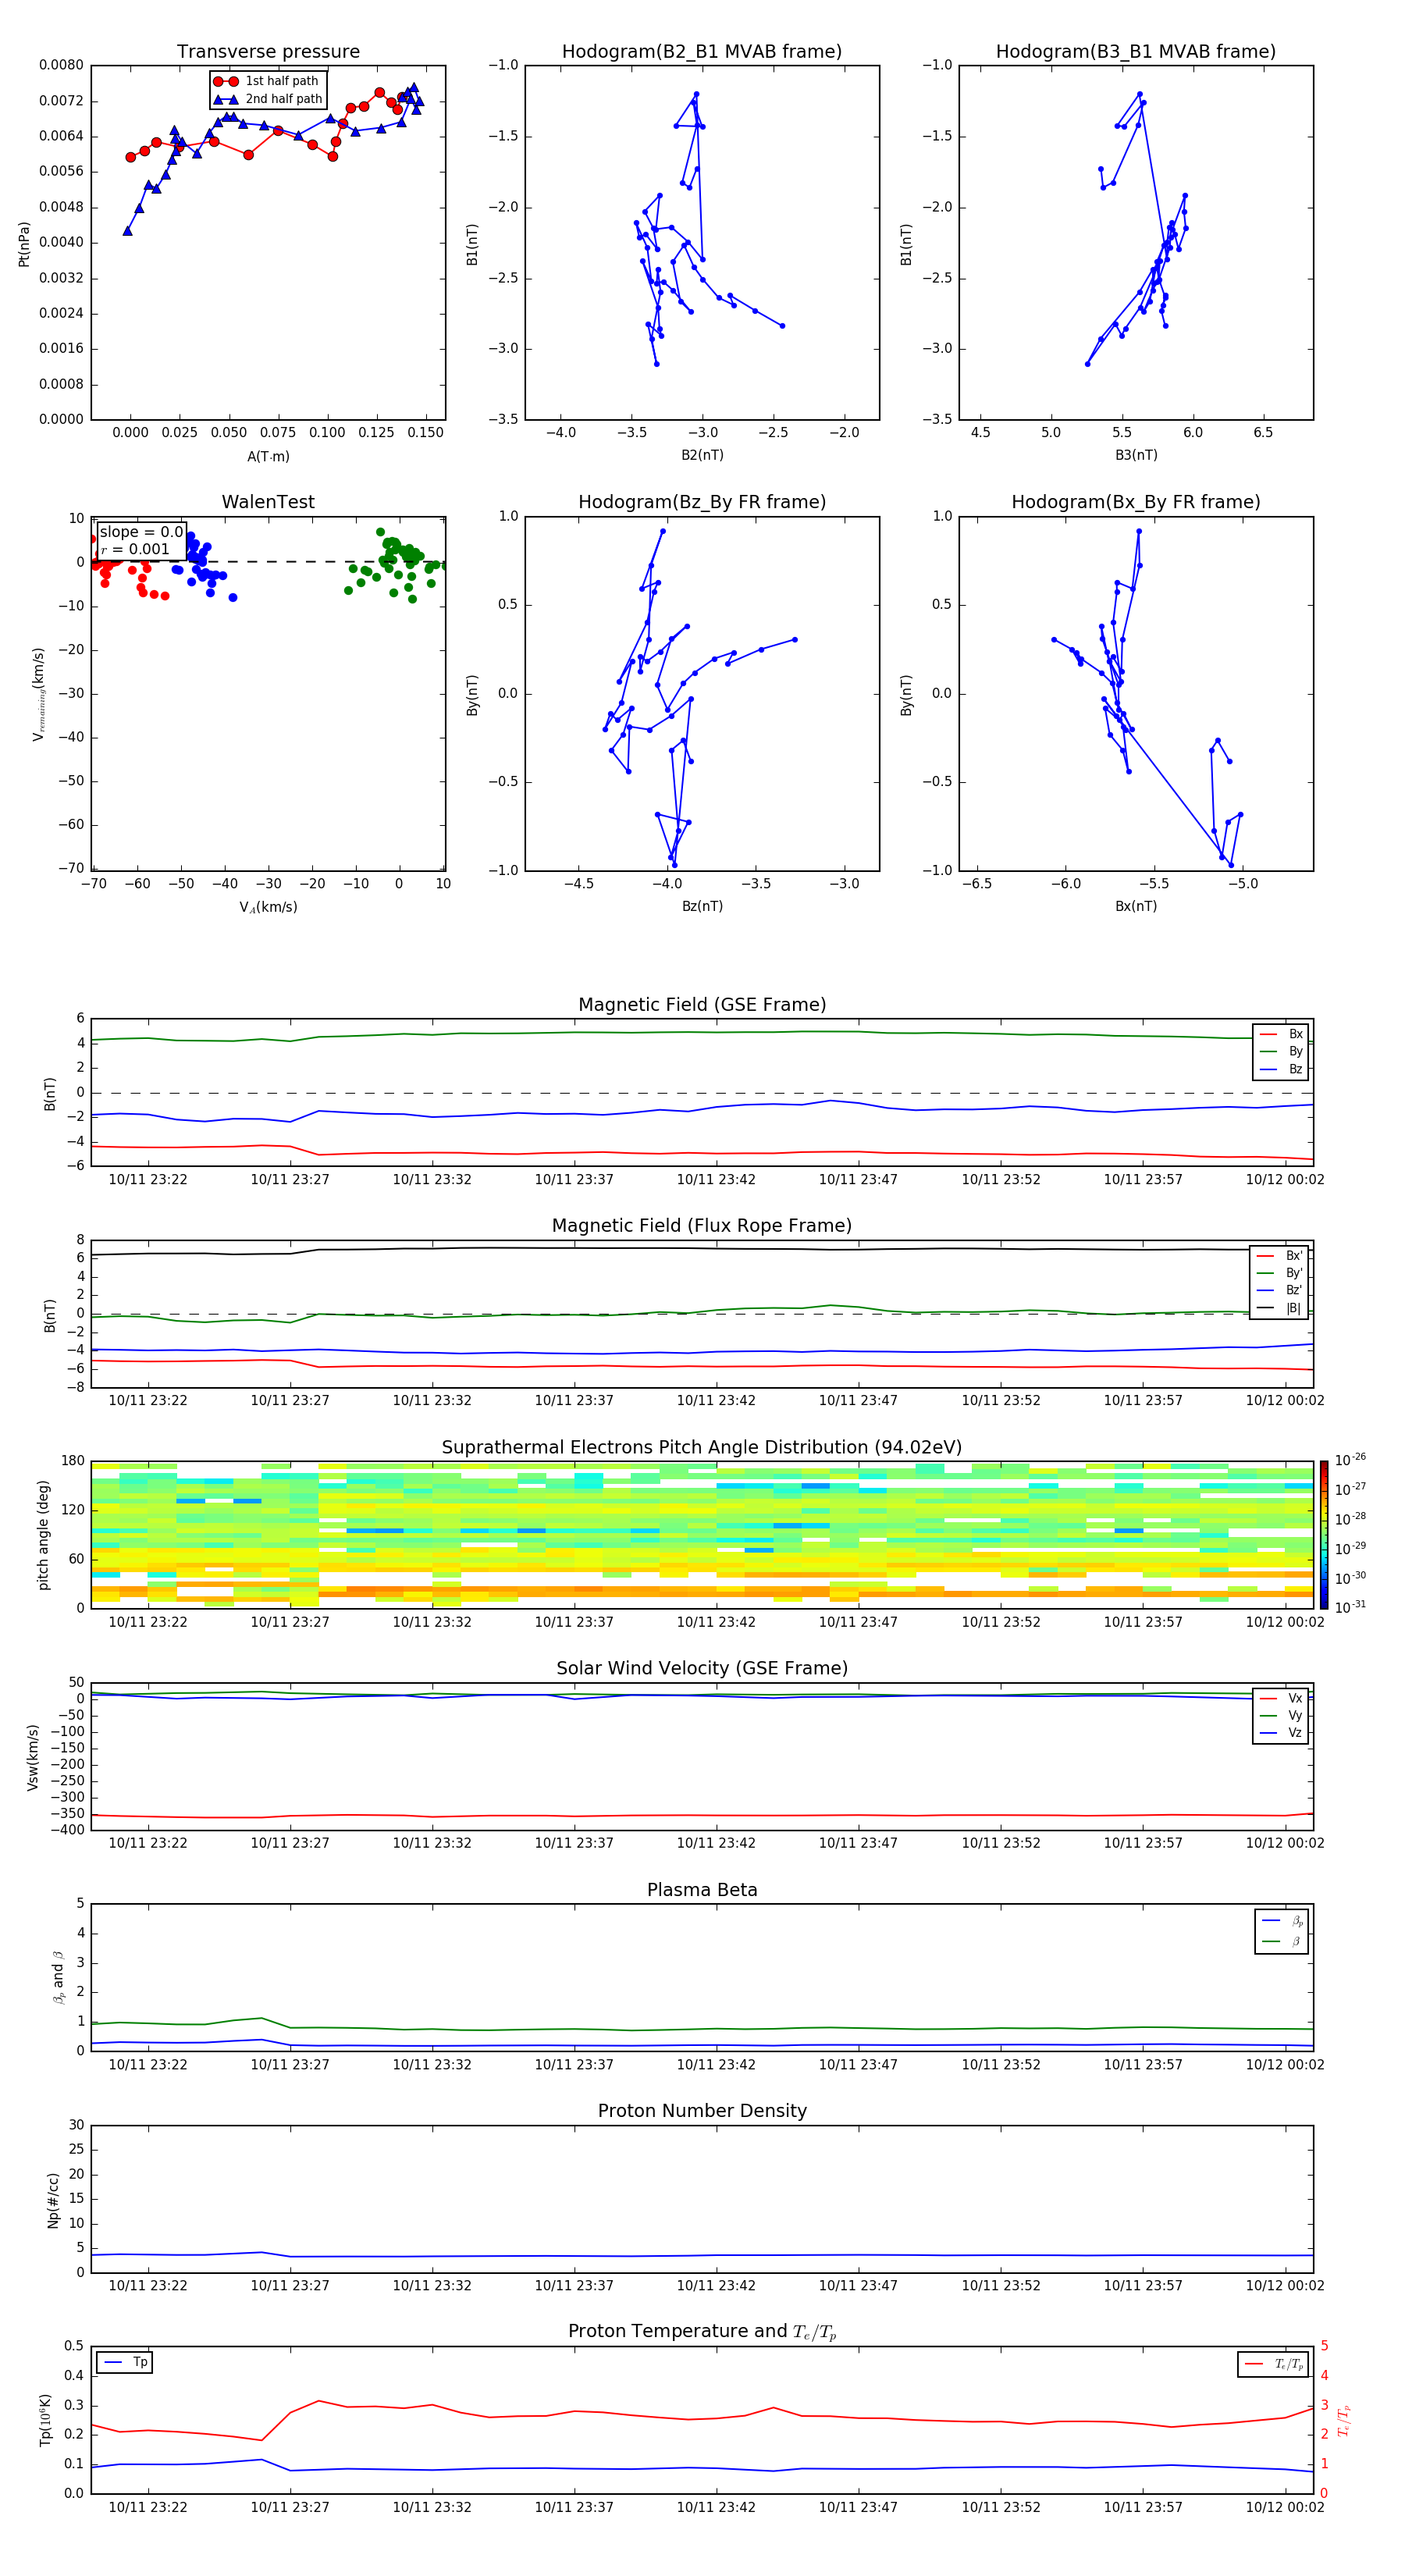The width and height of the screenshot is (1405, 2576).
Task: Click the 'Magnetic Field (GSE Frame)' title
Action: [702, 1005]
